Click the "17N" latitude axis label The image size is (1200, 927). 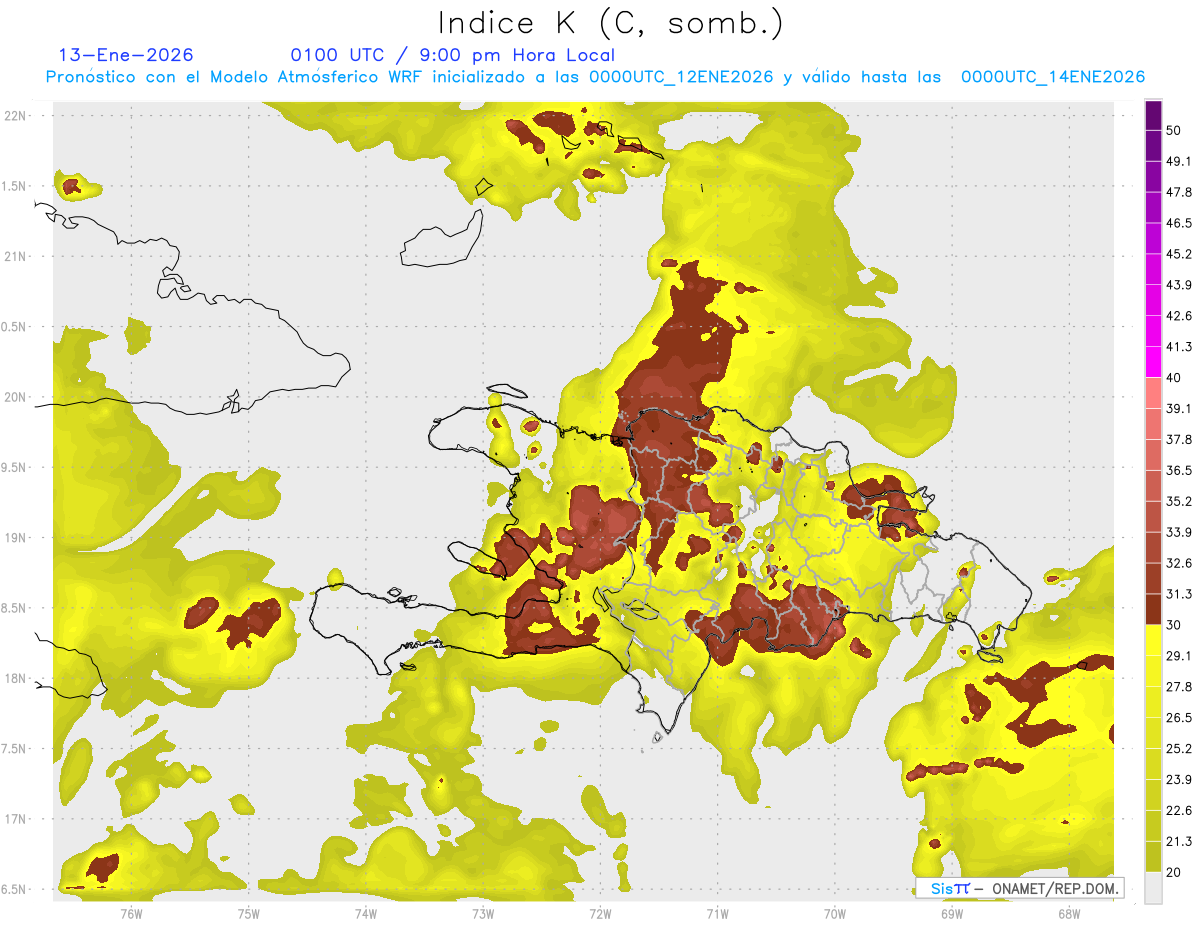[15, 819]
